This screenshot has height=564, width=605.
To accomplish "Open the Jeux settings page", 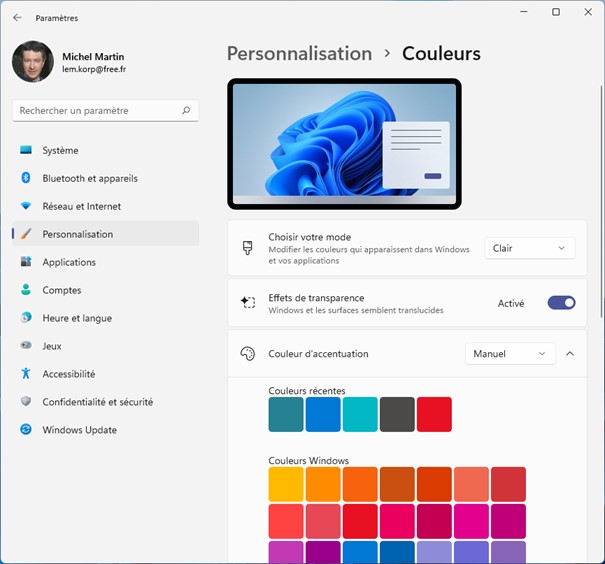I will pos(52,346).
